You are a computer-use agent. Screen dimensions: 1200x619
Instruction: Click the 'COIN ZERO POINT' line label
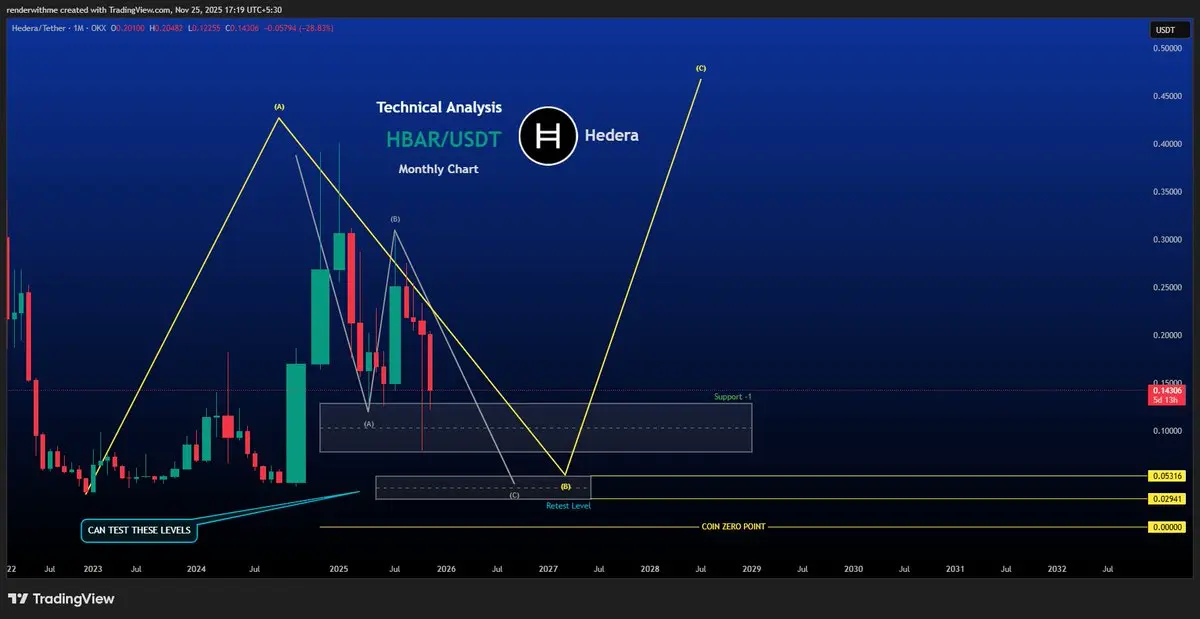tap(733, 526)
